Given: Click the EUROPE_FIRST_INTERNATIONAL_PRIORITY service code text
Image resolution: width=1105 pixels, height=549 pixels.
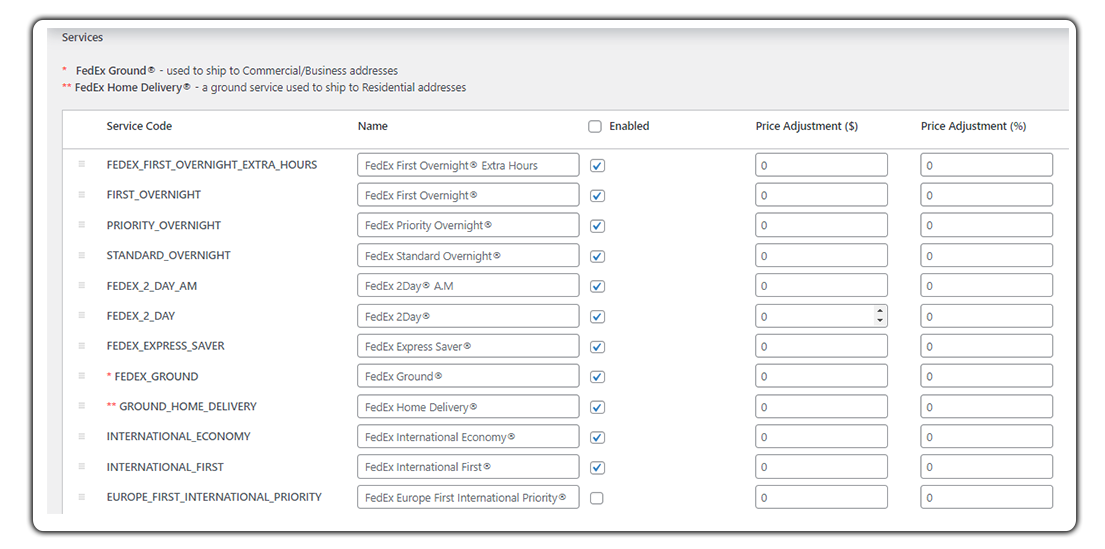Looking at the screenshot, I should coord(214,497).
